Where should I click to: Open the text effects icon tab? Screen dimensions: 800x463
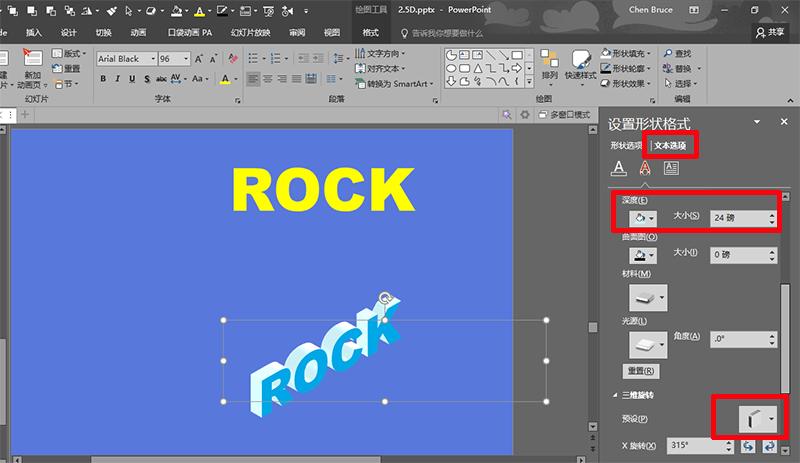click(645, 168)
